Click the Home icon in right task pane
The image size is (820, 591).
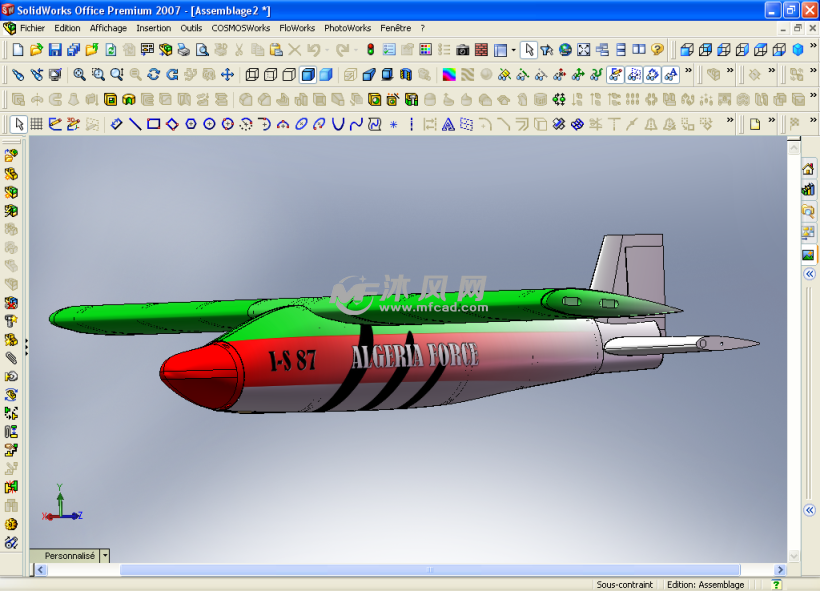coord(808,168)
